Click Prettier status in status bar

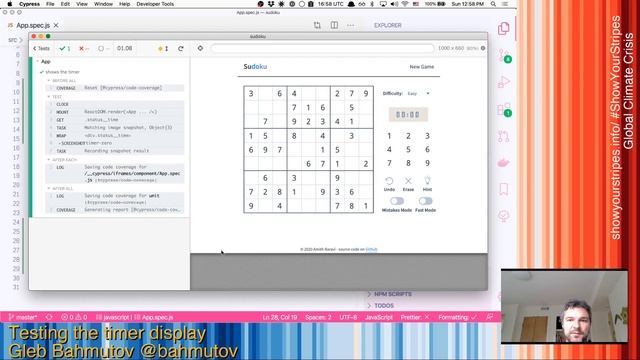(x=415, y=317)
